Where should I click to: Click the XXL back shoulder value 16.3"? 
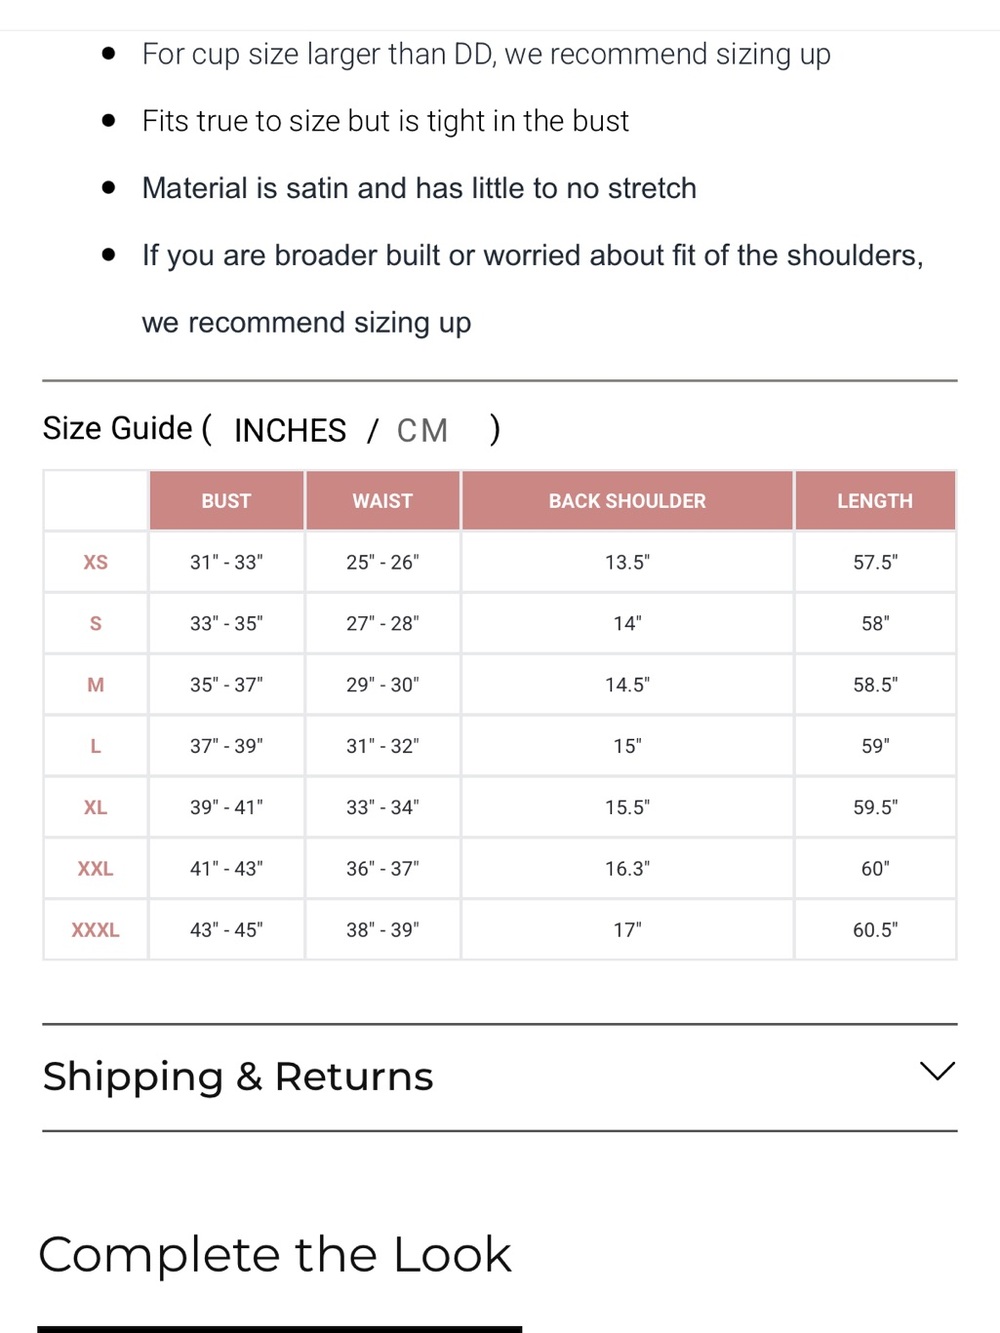(x=627, y=869)
